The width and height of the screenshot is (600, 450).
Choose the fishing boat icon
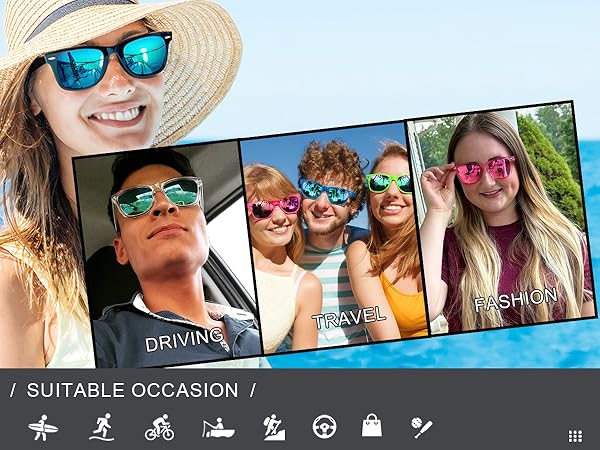pyautogui.click(x=217, y=428)
